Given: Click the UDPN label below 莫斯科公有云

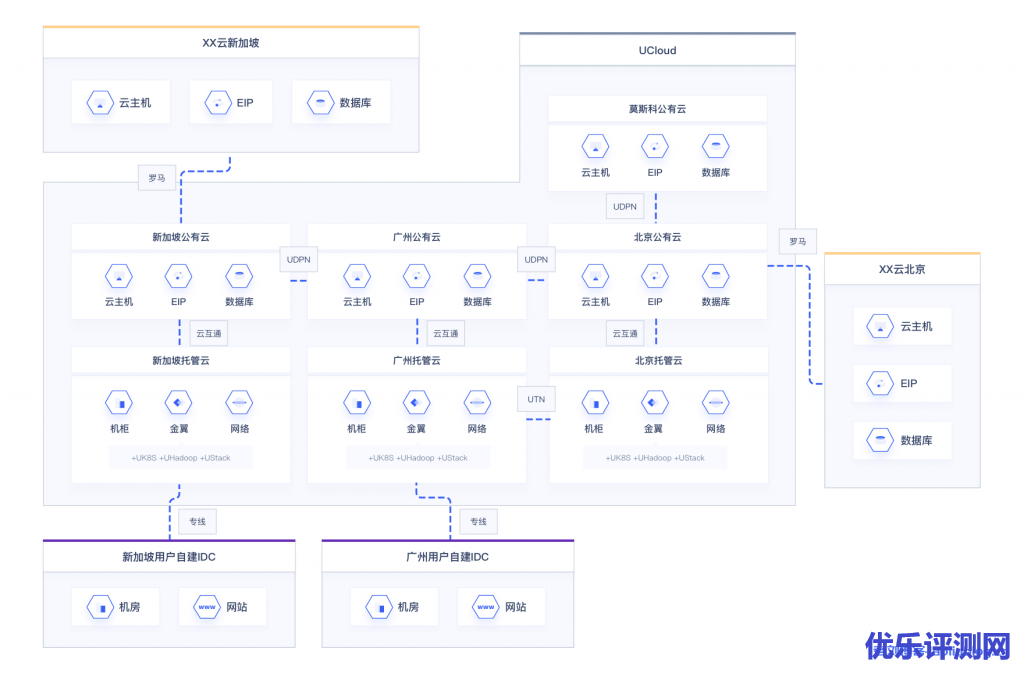Looking at the screenshot, I should tap(625, 207).
